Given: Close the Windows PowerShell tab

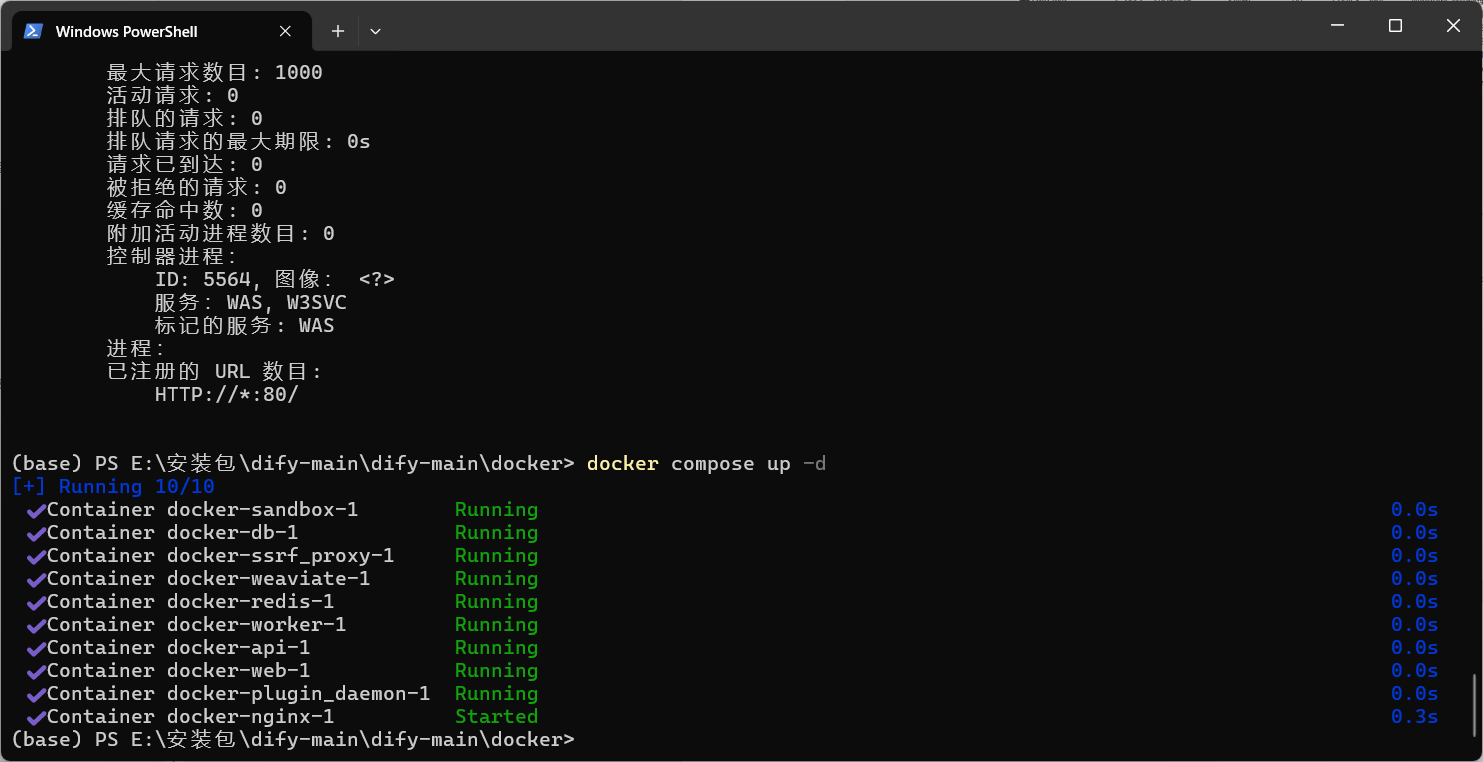Looking at the screenshot, I should [x=285, y=31].
